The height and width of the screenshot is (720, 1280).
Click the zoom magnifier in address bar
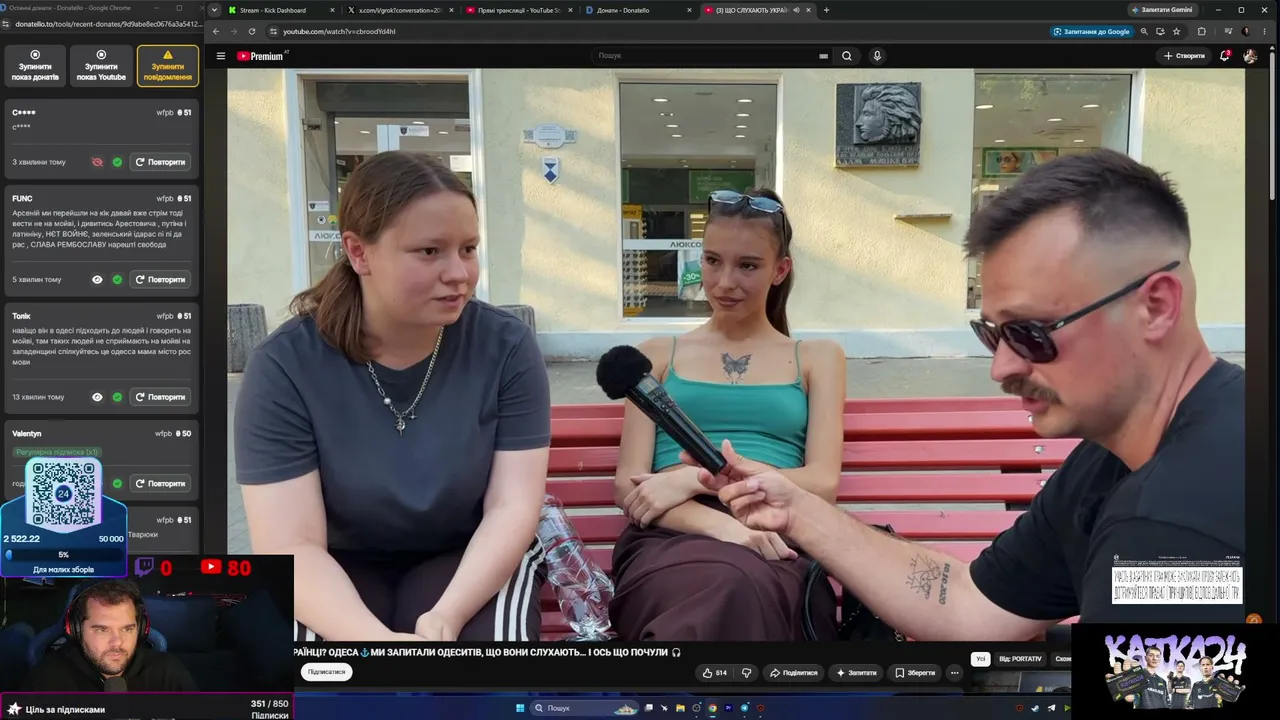[1144, 31]
